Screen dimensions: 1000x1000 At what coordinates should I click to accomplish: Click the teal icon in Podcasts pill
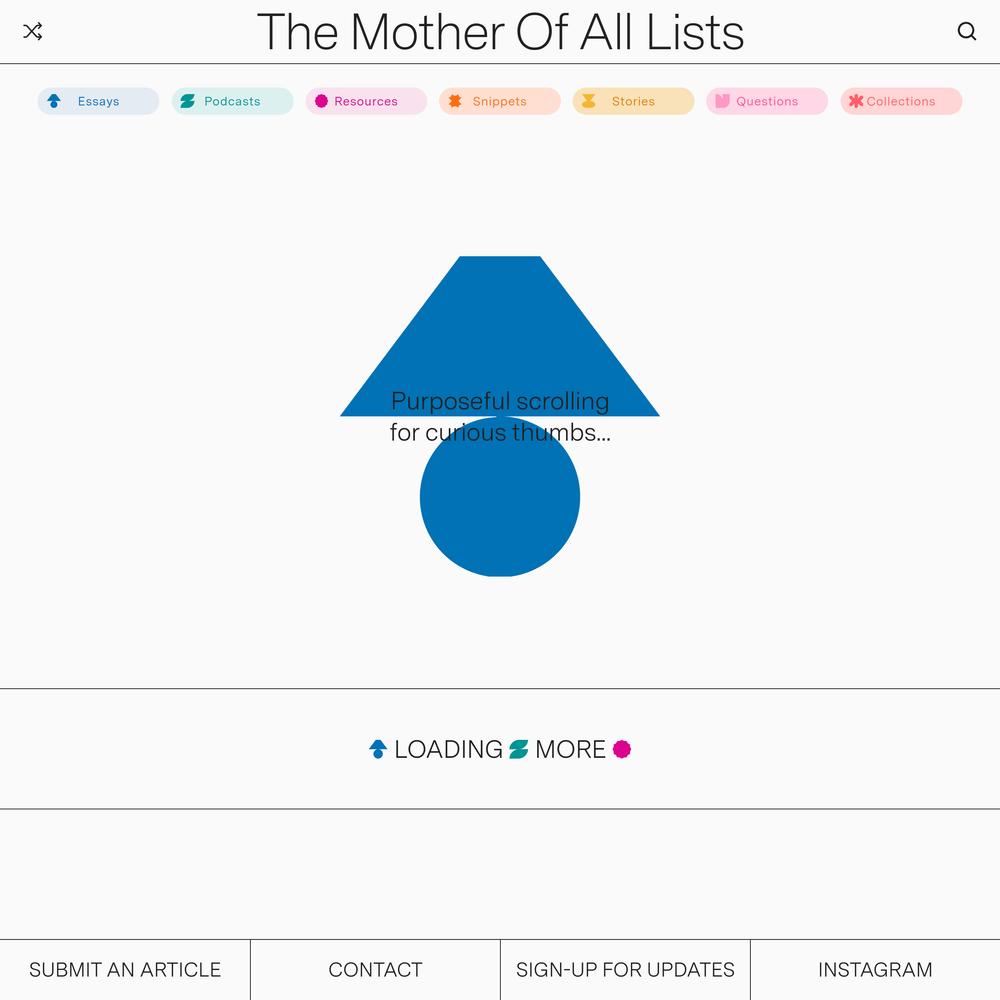tap(188, 101)
